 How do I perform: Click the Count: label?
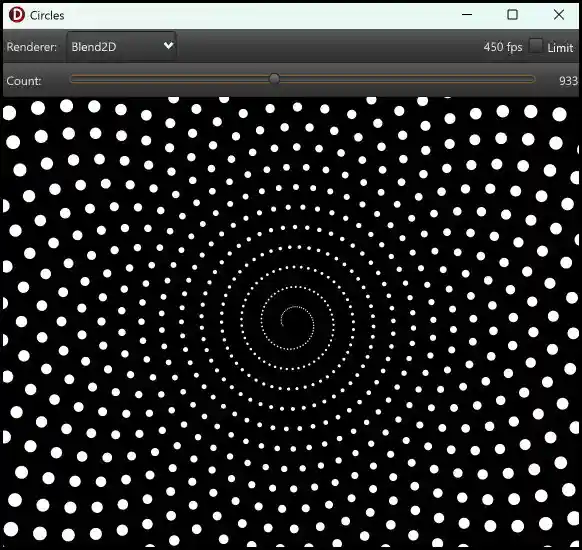pos(24,81)
